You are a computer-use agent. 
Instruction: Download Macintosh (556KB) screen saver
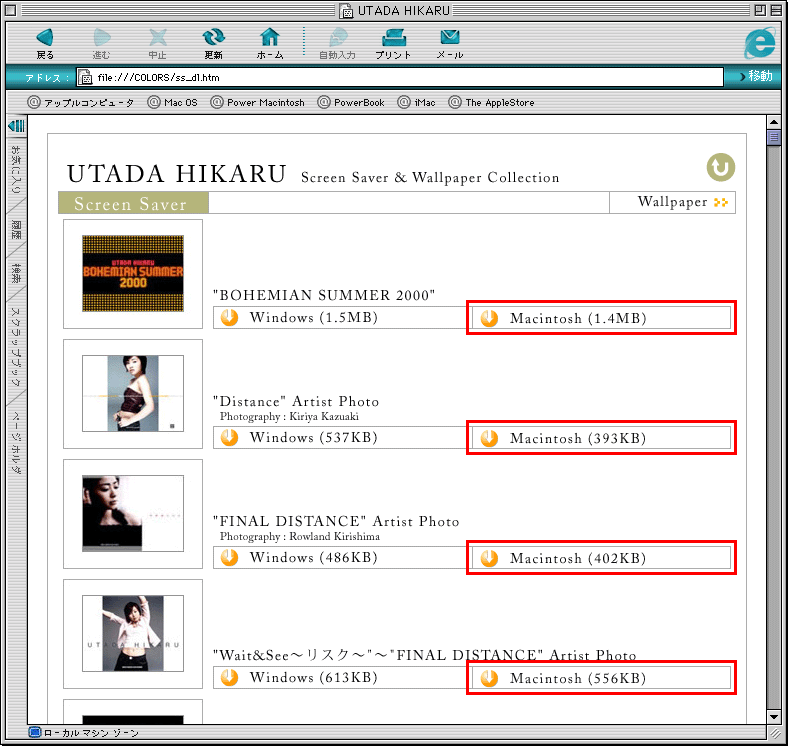[x=601, y=678]
